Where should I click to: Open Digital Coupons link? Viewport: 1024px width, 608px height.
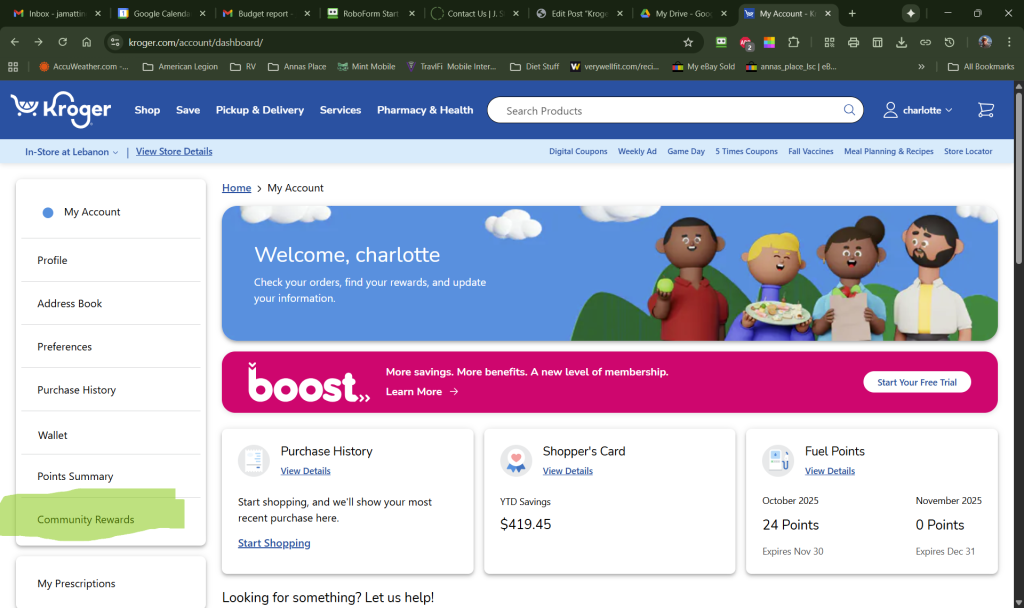tap(578, 152)
